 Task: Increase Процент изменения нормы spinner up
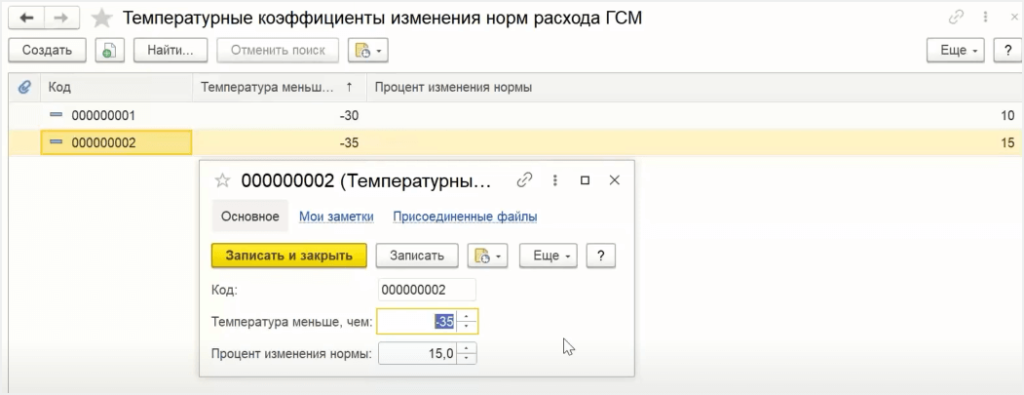click(466, 349)
